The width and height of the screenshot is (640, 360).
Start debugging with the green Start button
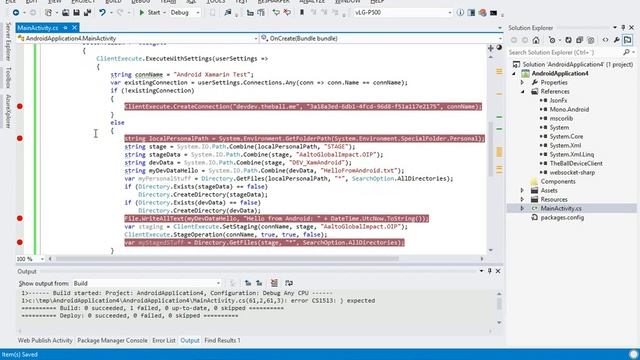coord(150,13)
